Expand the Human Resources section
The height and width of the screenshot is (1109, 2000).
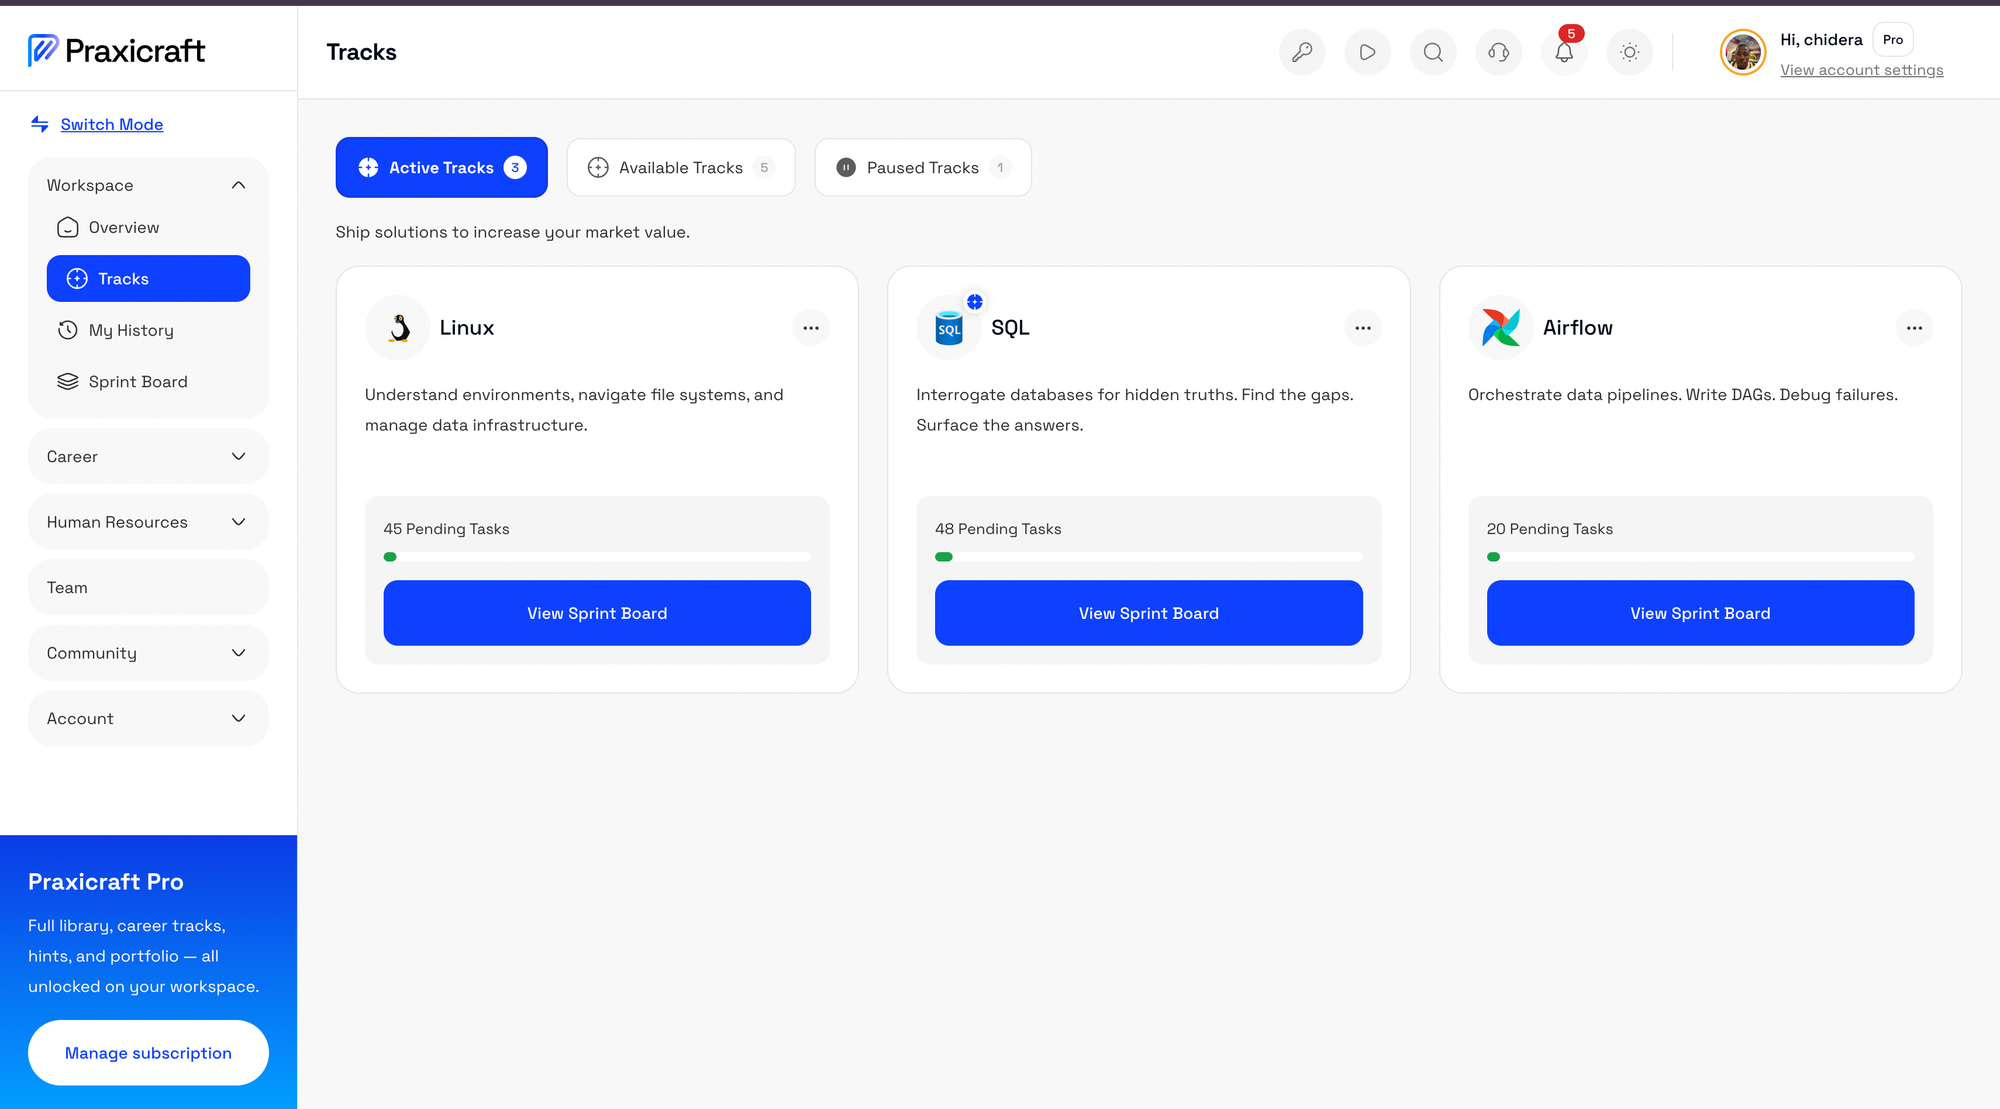148,522
